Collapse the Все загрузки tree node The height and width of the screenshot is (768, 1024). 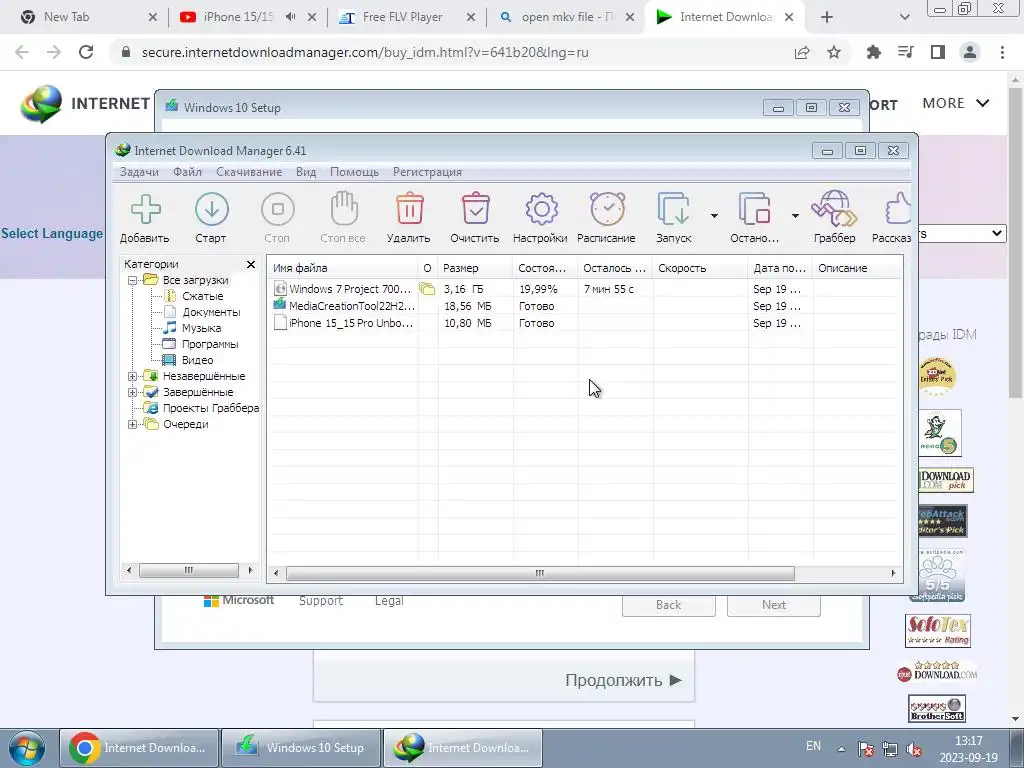click(x=133, y=280)
